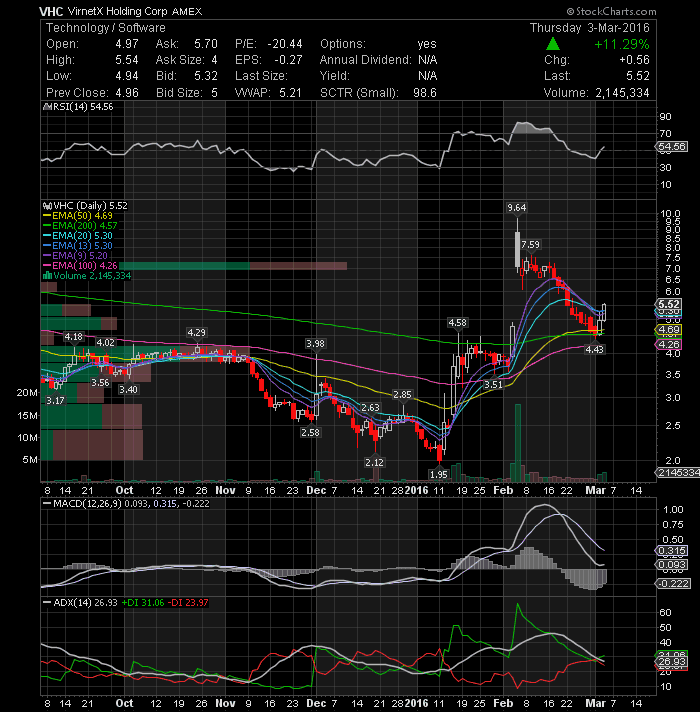700x712 pixels.
Task: Click the 2.58 price low label
Action: point(311,433)
